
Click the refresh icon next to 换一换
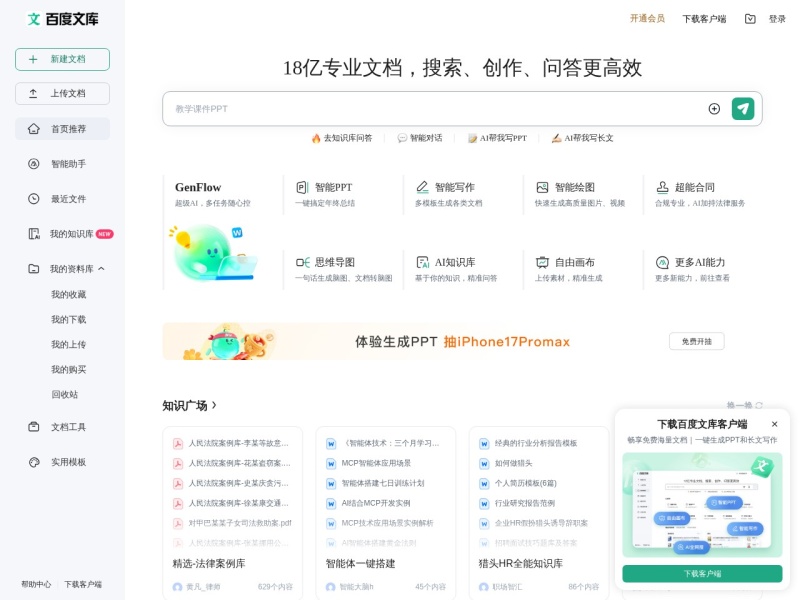[759, 405]
